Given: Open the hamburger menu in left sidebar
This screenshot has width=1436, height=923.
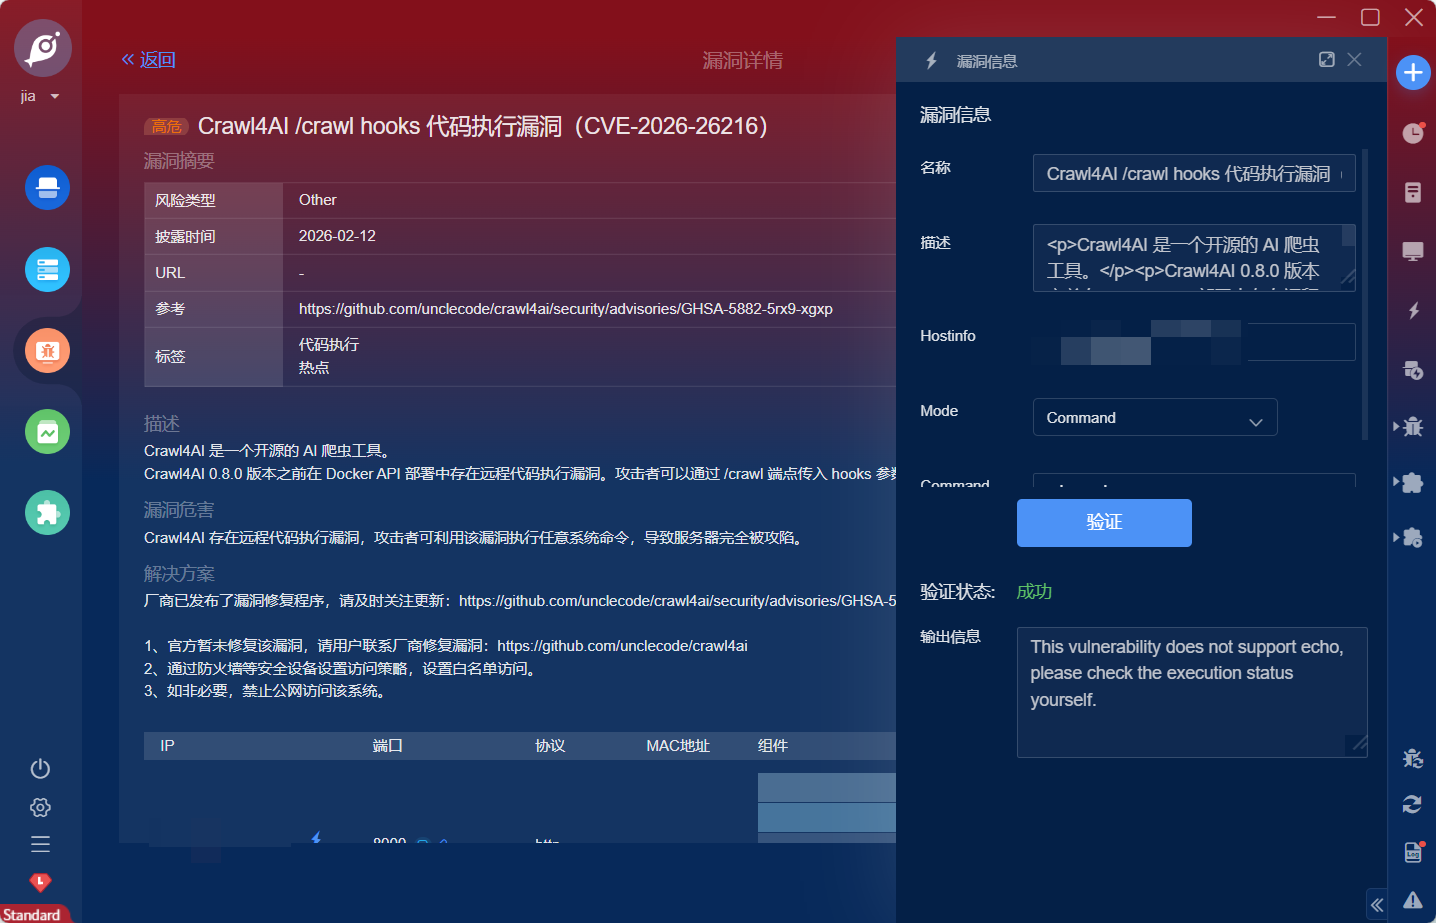Looking at the screenshot, I should click(x=40, y=844).
